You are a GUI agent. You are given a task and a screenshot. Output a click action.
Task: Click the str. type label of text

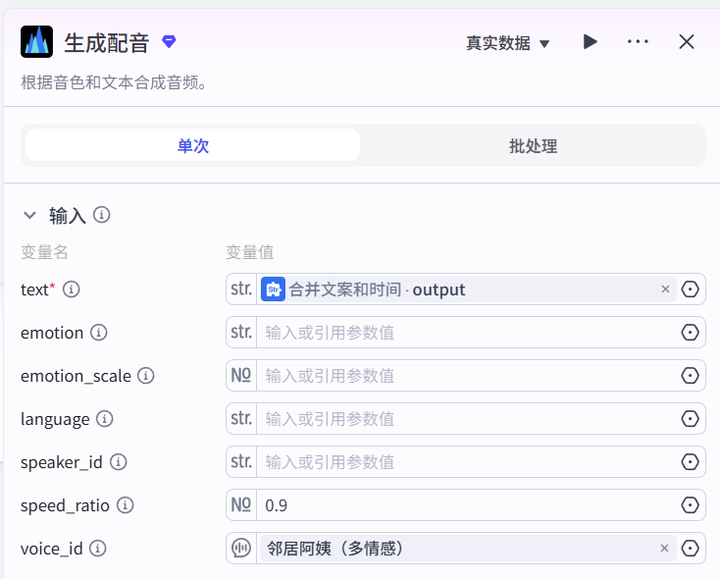(241, 289)
